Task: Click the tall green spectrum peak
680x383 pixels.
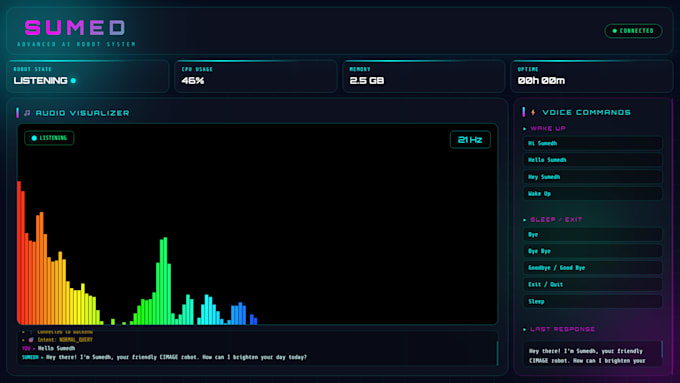Action: (165, 281)
